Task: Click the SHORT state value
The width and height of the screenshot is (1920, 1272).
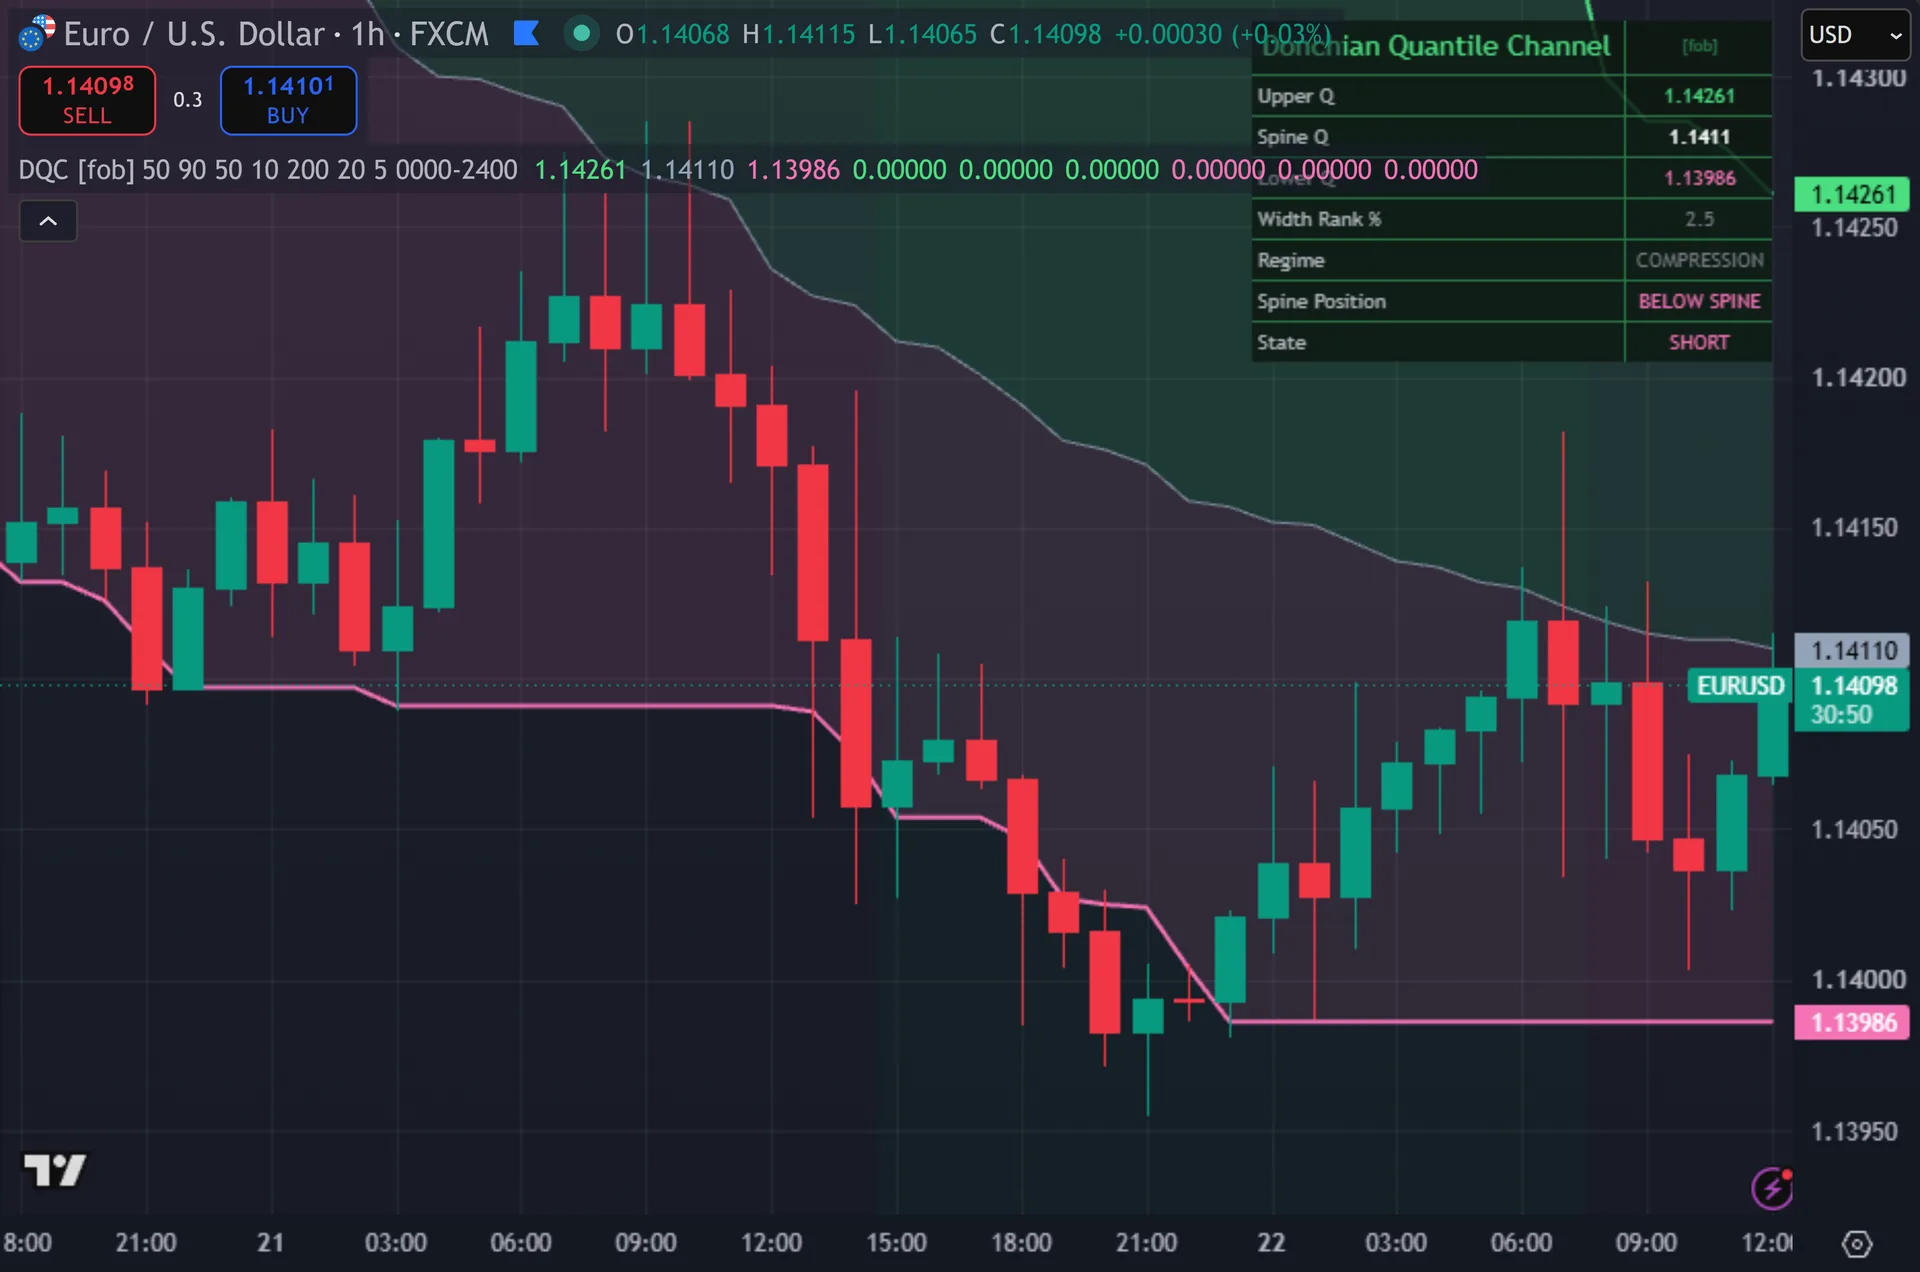Action: coord(1699,342)
